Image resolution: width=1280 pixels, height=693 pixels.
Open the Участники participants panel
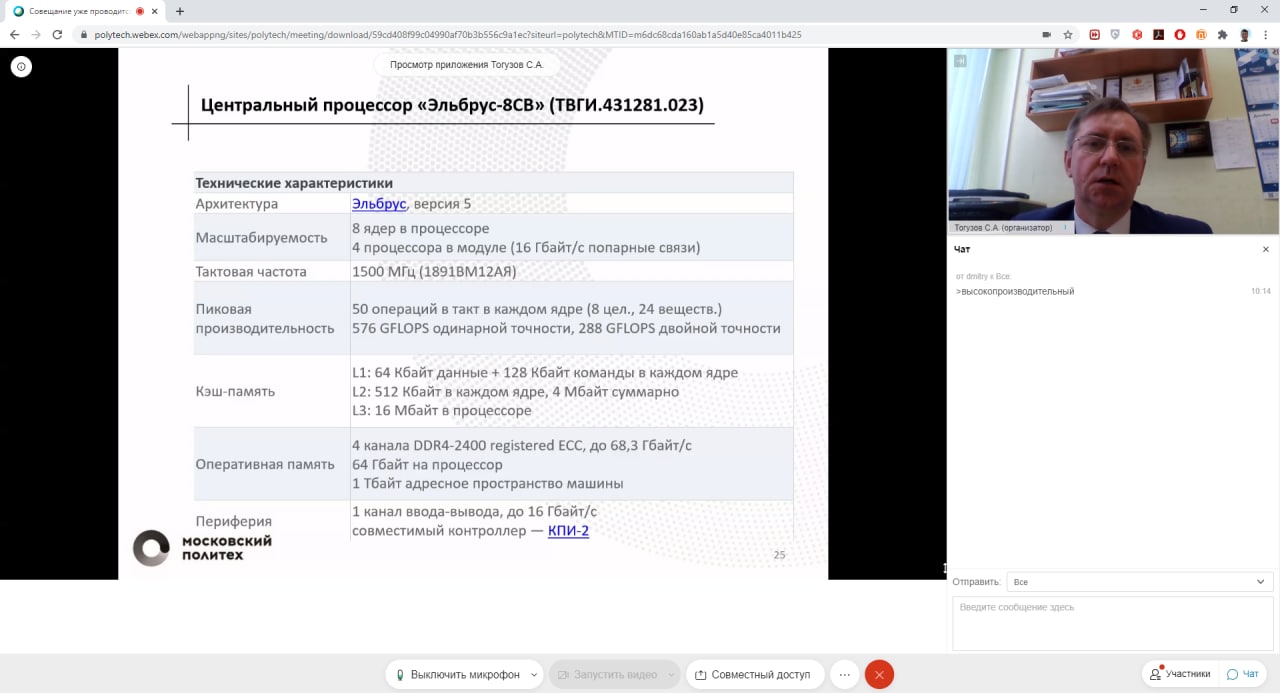coord(1180,674)
